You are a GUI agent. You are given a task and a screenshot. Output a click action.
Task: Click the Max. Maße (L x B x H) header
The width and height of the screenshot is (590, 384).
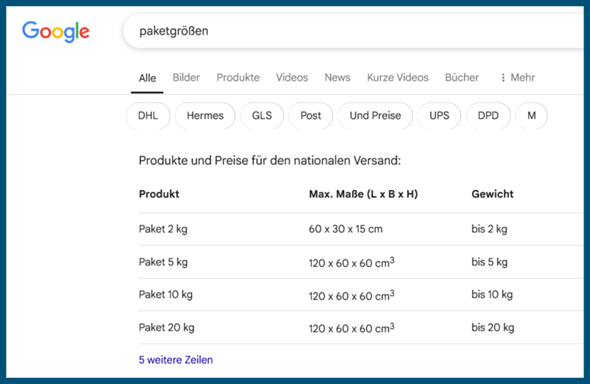[363, 194]
